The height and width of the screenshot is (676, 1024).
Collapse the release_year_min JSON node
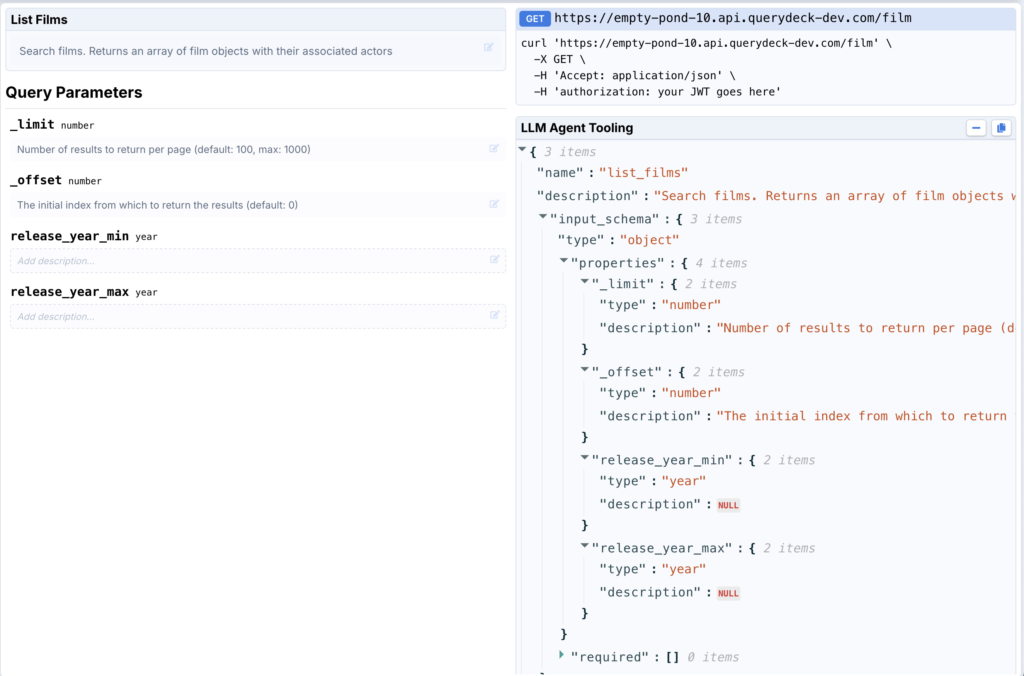585,459
